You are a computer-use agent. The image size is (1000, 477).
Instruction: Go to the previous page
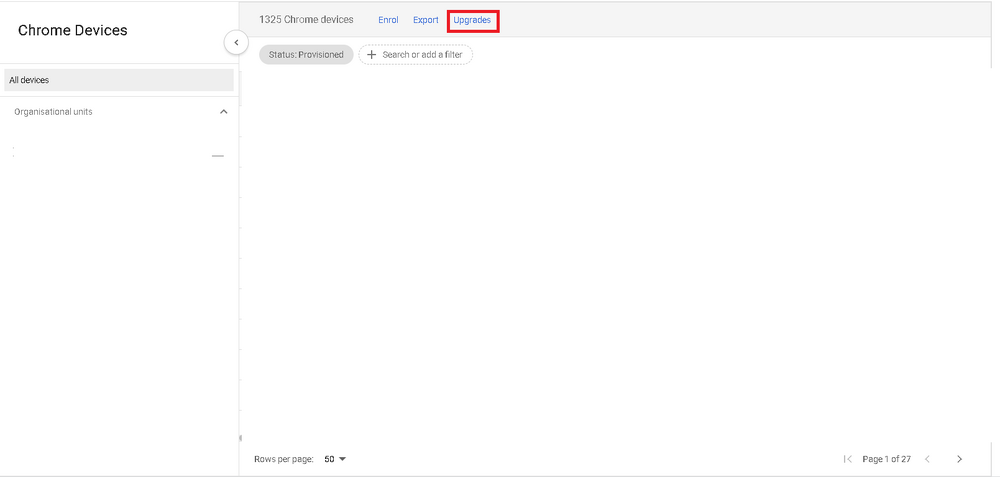click(927, 459)
